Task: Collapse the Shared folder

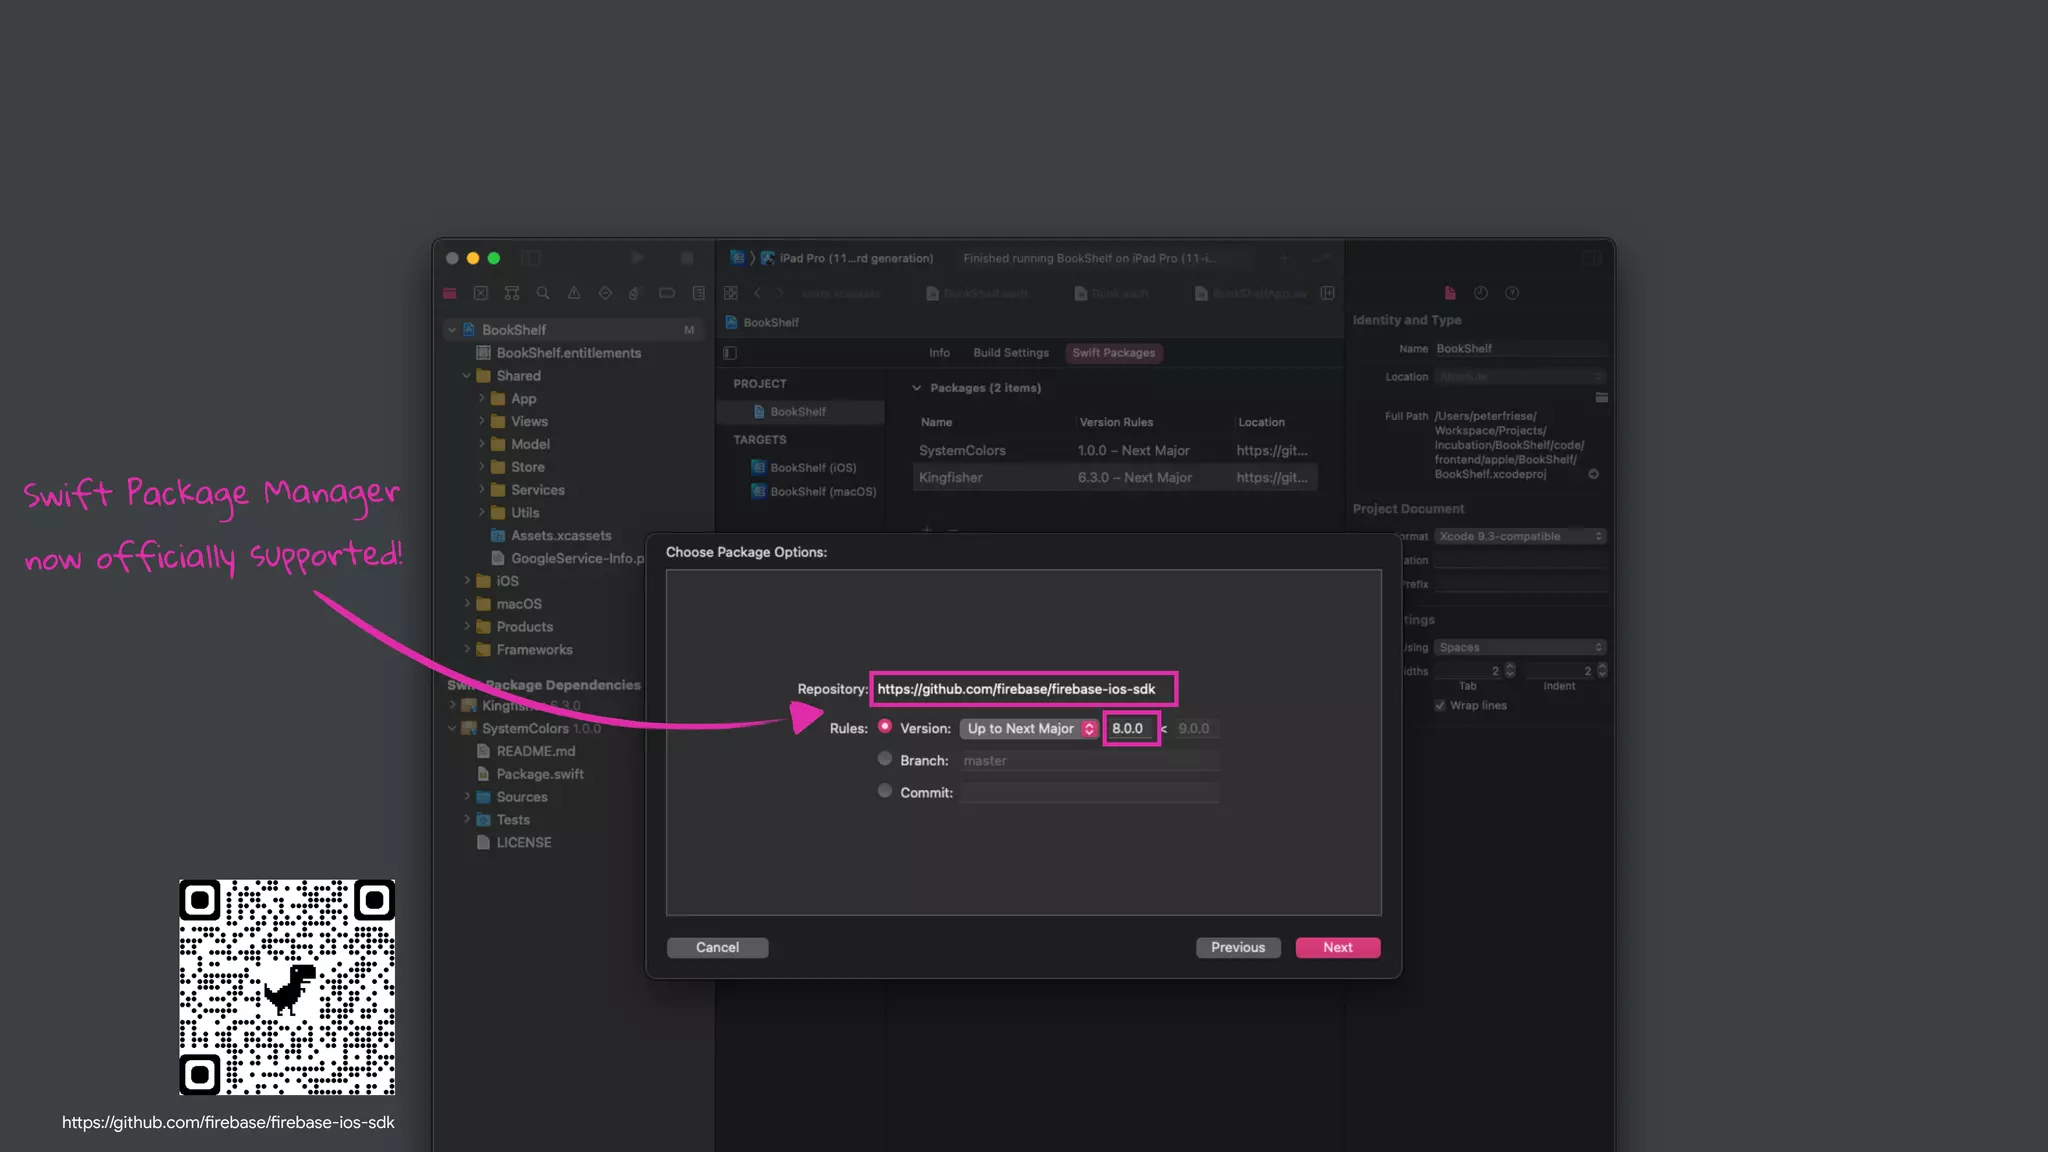Action: (466, 376)
